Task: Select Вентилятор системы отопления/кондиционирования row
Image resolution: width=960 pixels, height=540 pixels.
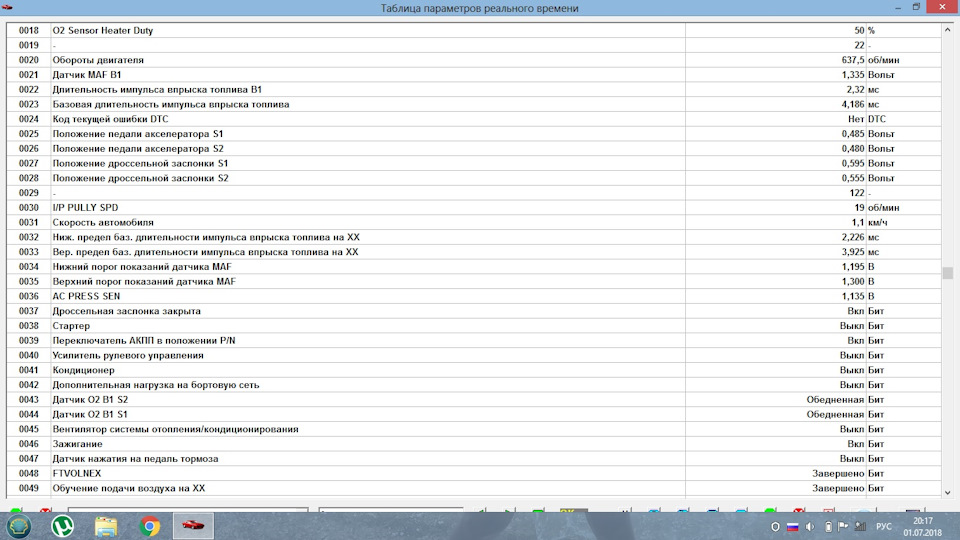Action: pos(474,429)
